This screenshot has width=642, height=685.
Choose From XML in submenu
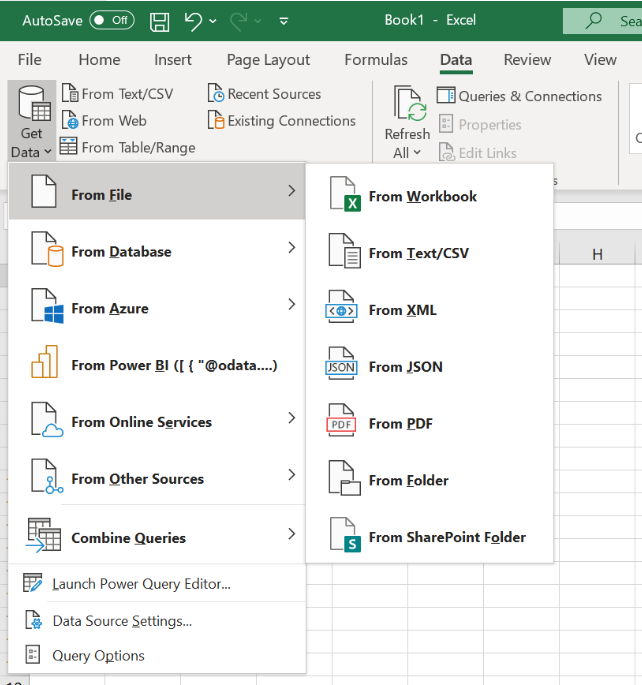point(429,310)
